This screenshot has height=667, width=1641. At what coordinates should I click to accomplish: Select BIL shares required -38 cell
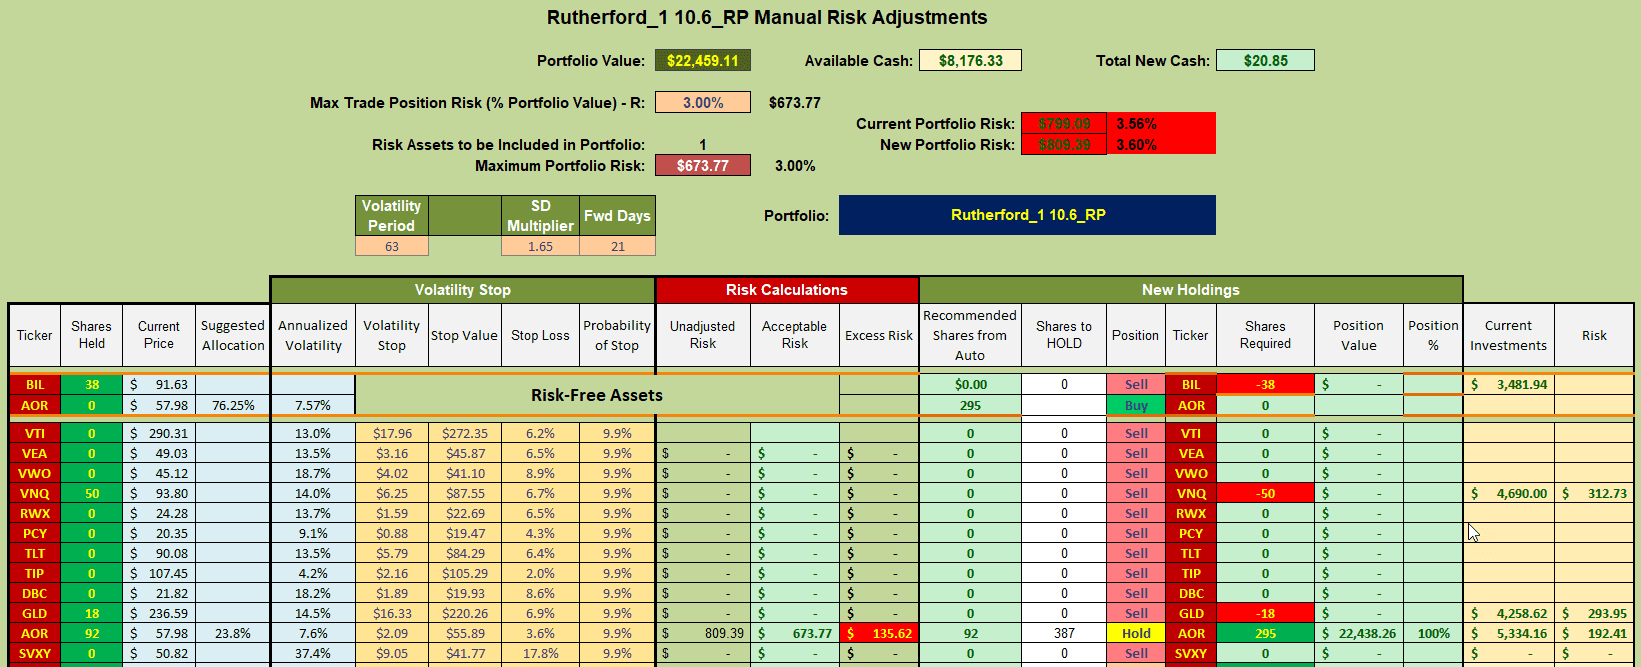(x=1265, y=385)
